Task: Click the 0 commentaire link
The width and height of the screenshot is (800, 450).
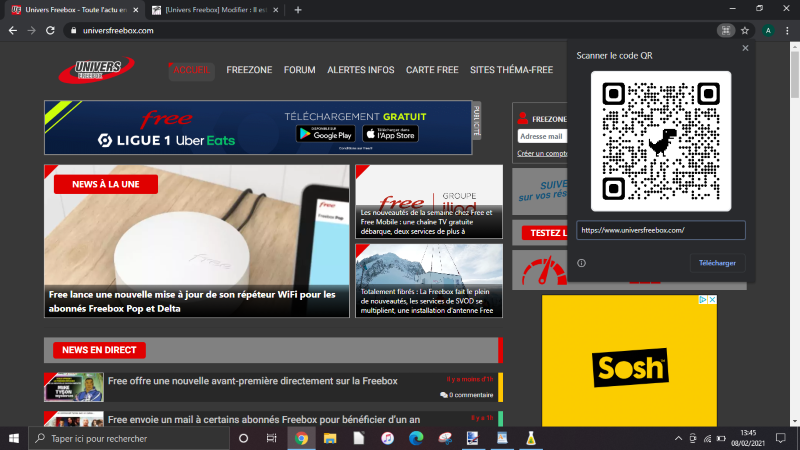Action: (x=467, y=395)
